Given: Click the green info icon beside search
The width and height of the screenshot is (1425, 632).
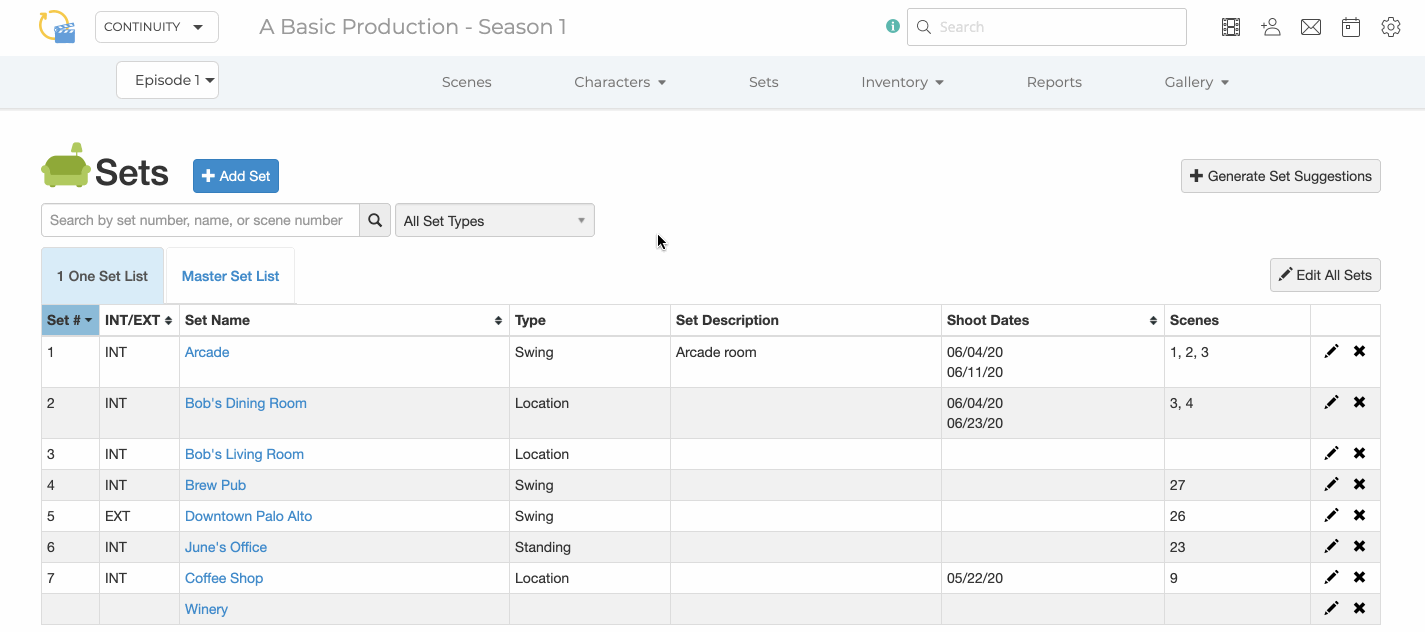Looking at the screenshot, I should point(893,27).
